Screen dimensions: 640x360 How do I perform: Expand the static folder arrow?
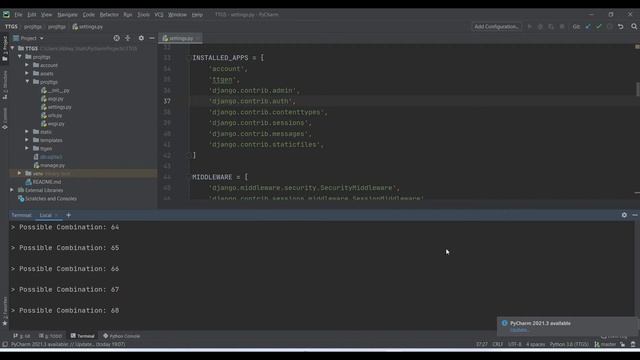(x=27, y=132)
